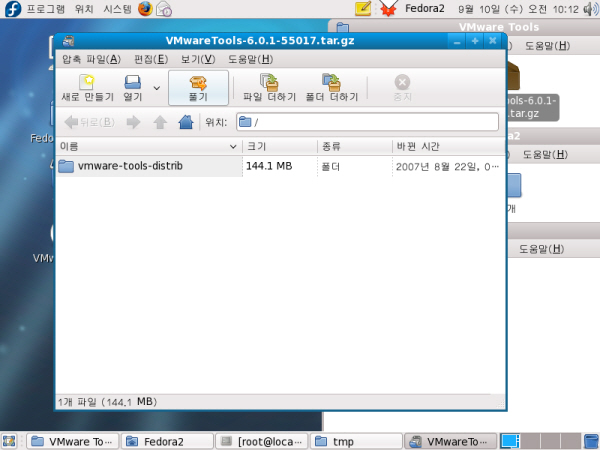Switch to Fedora2 taskbar button
Image resolution: width=600 pixels, height=450 pixels.
[x=167, y=442]
